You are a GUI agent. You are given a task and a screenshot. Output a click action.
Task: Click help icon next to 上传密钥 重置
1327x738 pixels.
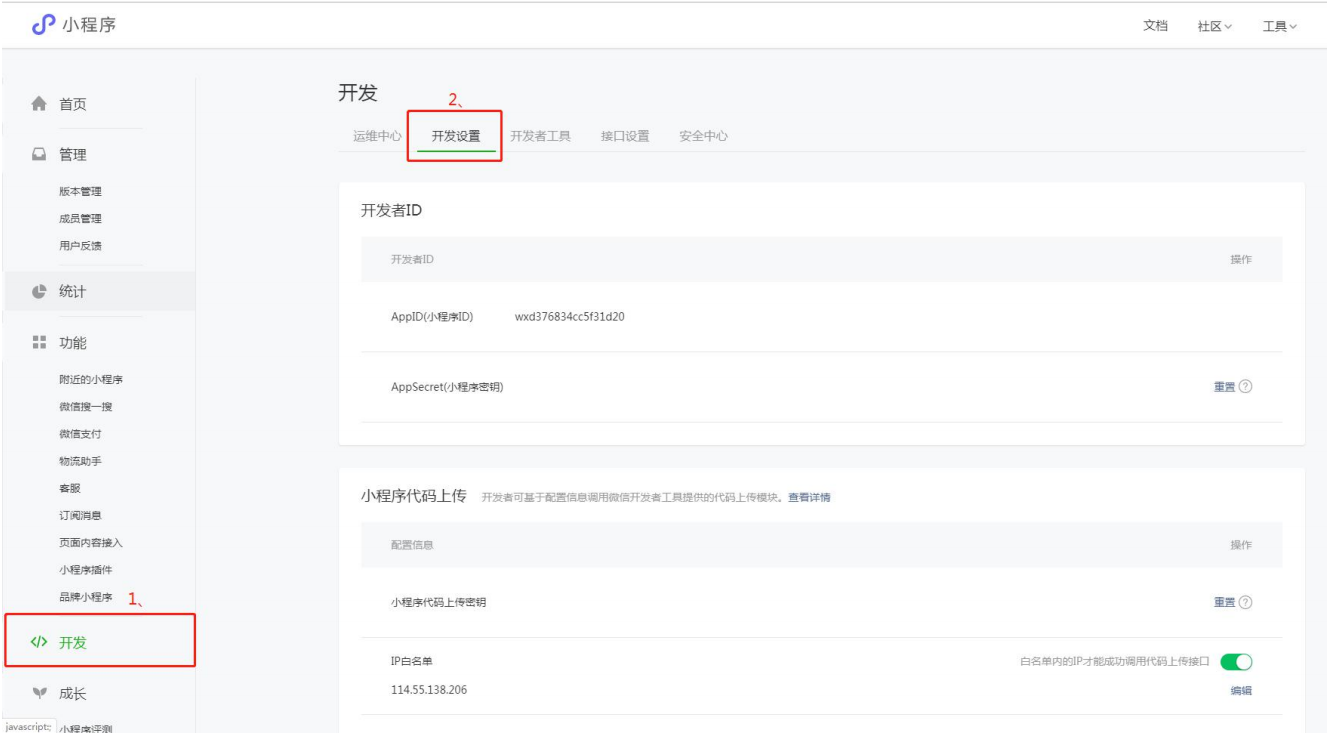pos(1246,602)
